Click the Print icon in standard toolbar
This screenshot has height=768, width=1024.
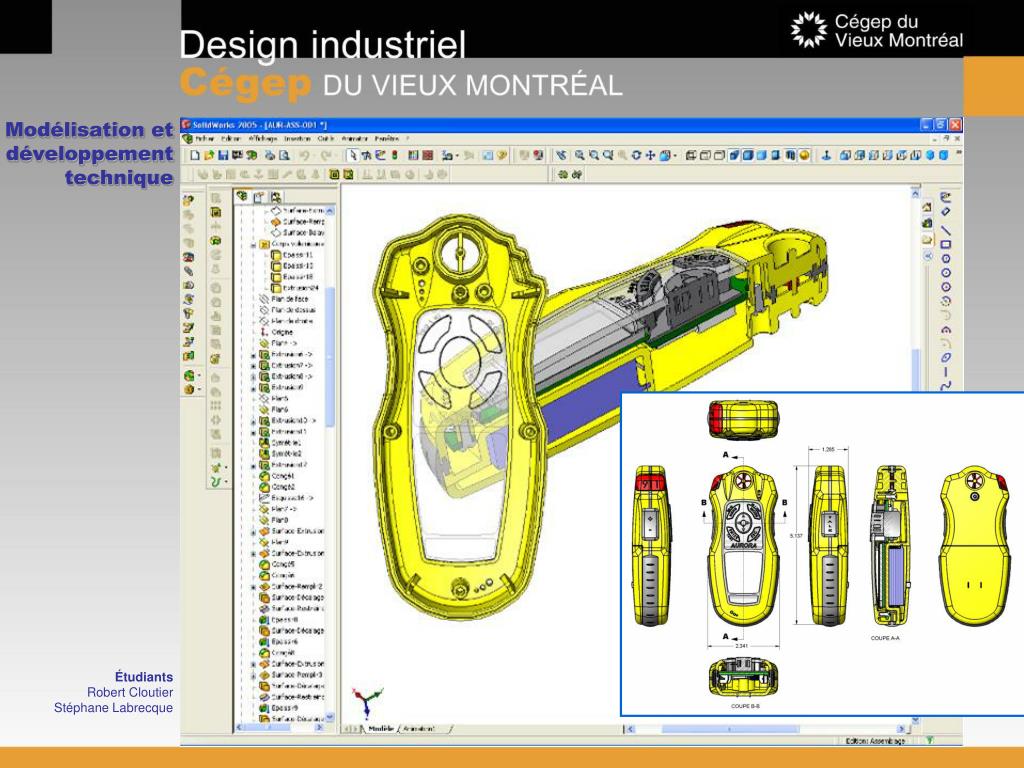tap(270, 155)
